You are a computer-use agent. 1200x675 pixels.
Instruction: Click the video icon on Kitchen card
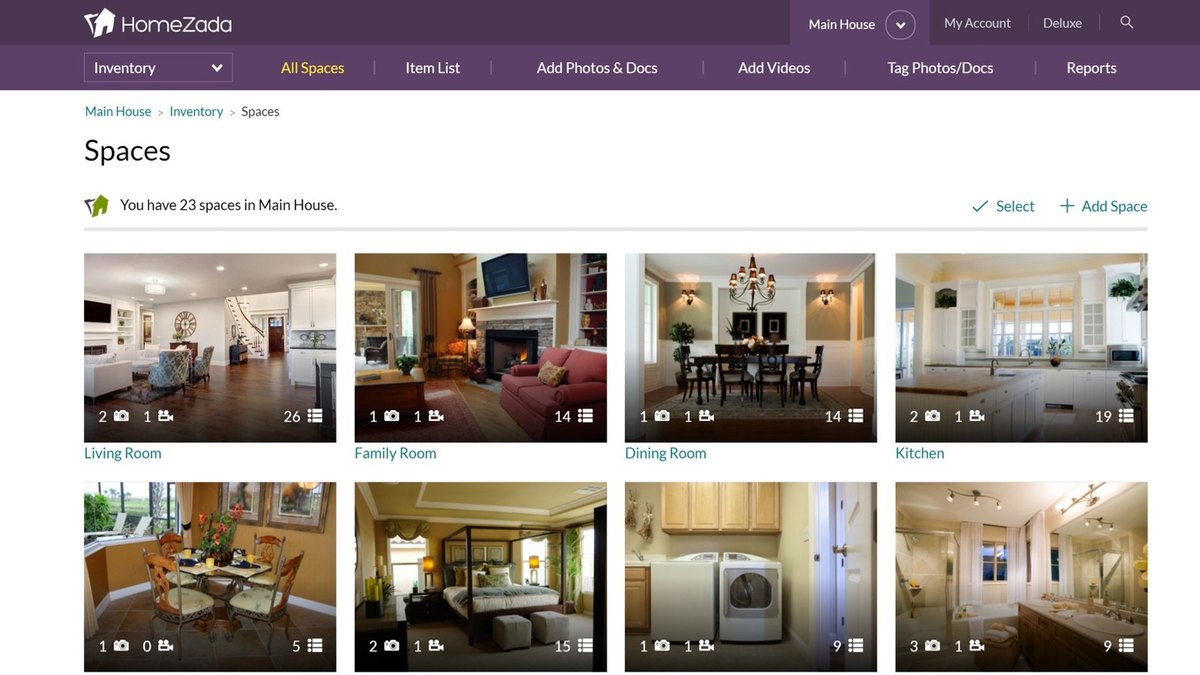point(977,416)
